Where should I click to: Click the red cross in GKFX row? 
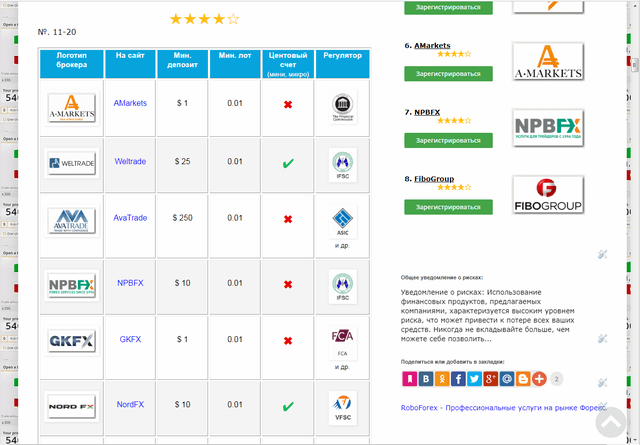coord(288,340)
